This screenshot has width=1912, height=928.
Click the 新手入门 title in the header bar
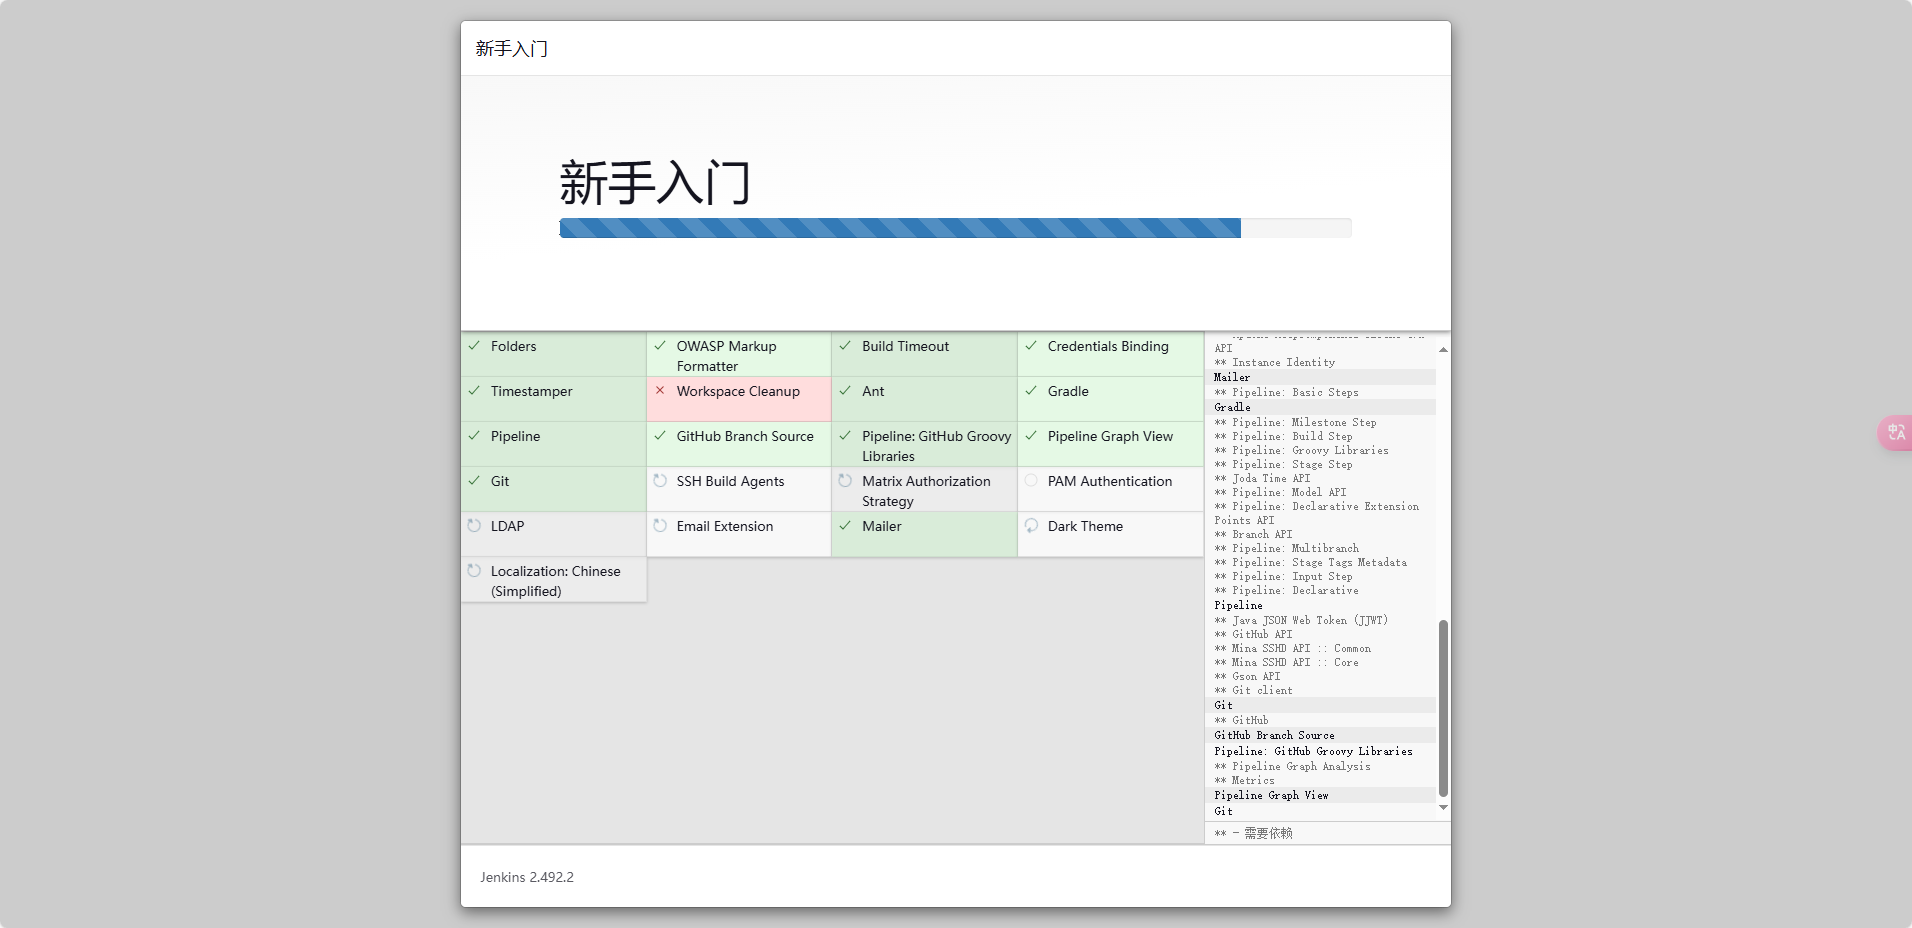512,49
